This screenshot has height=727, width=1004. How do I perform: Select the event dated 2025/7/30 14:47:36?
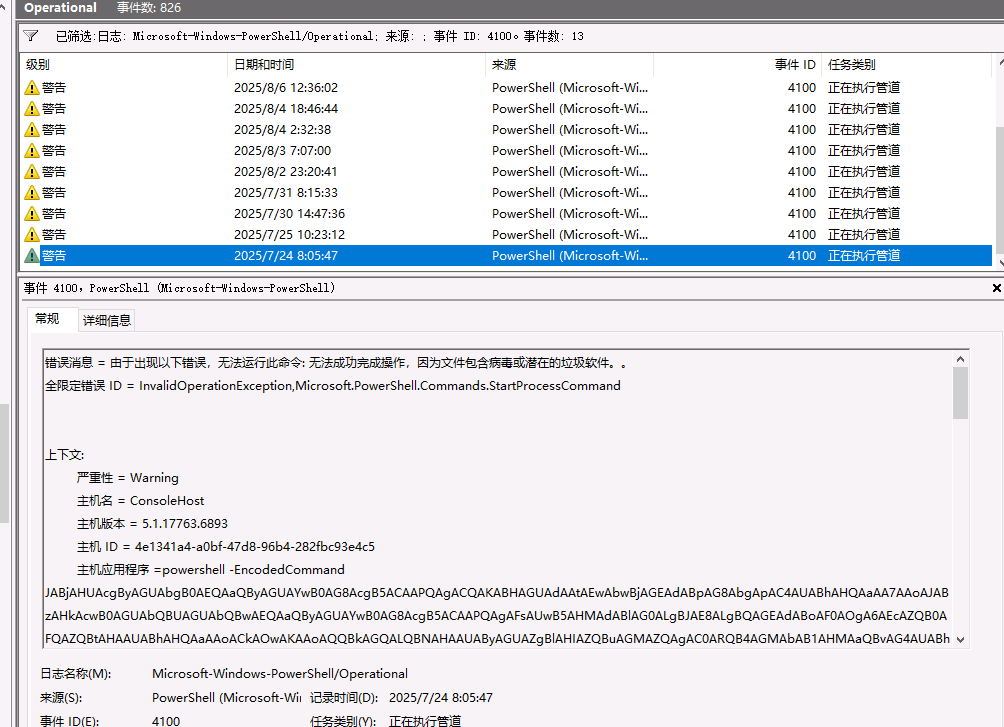point(289,214)
